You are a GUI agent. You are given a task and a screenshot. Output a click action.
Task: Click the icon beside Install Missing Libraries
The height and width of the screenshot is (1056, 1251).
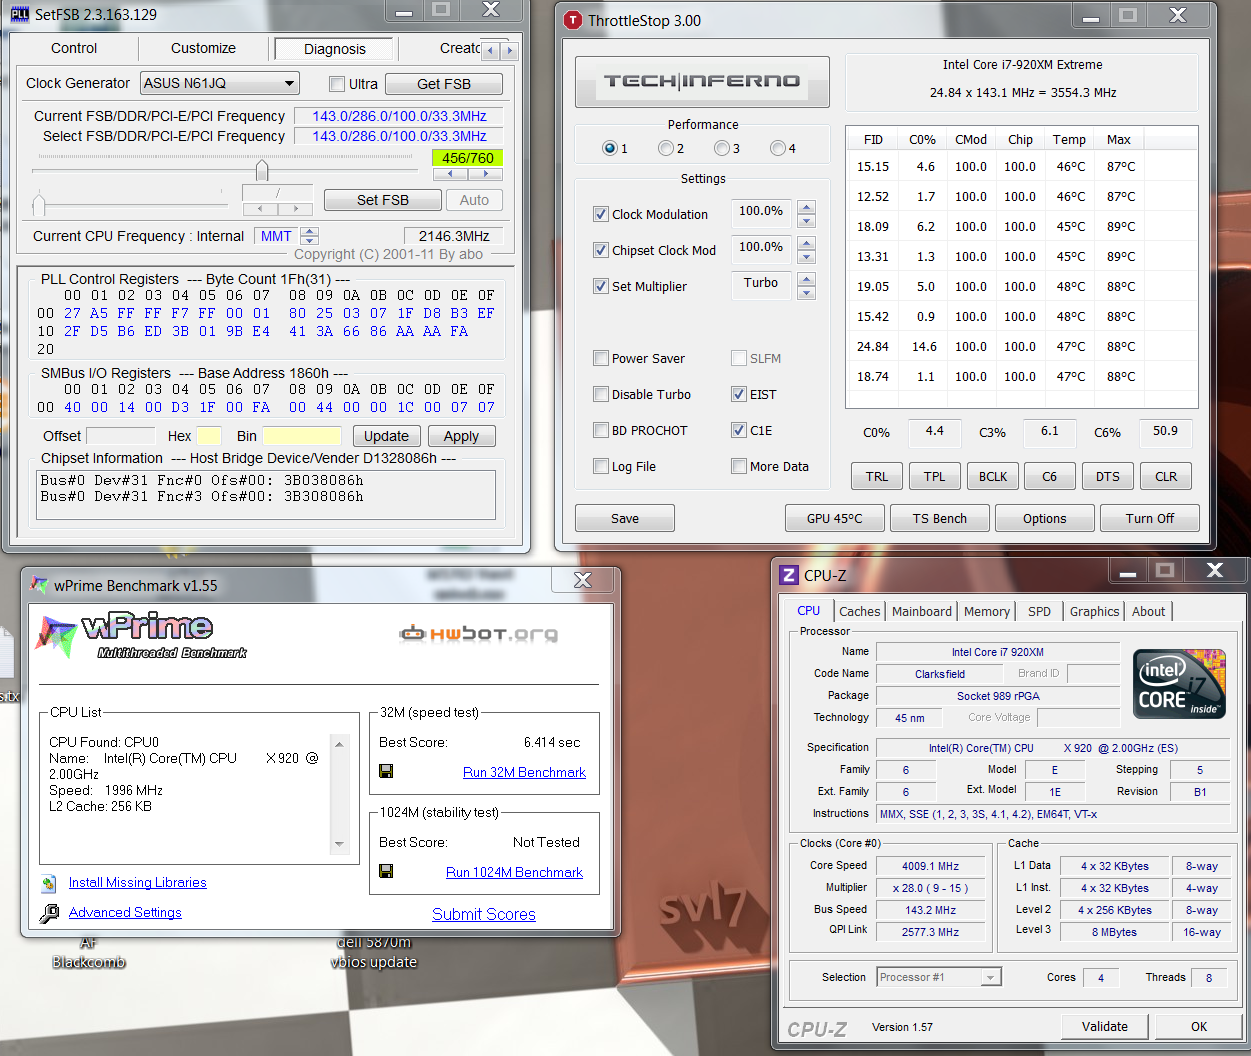tap(49, 883)
